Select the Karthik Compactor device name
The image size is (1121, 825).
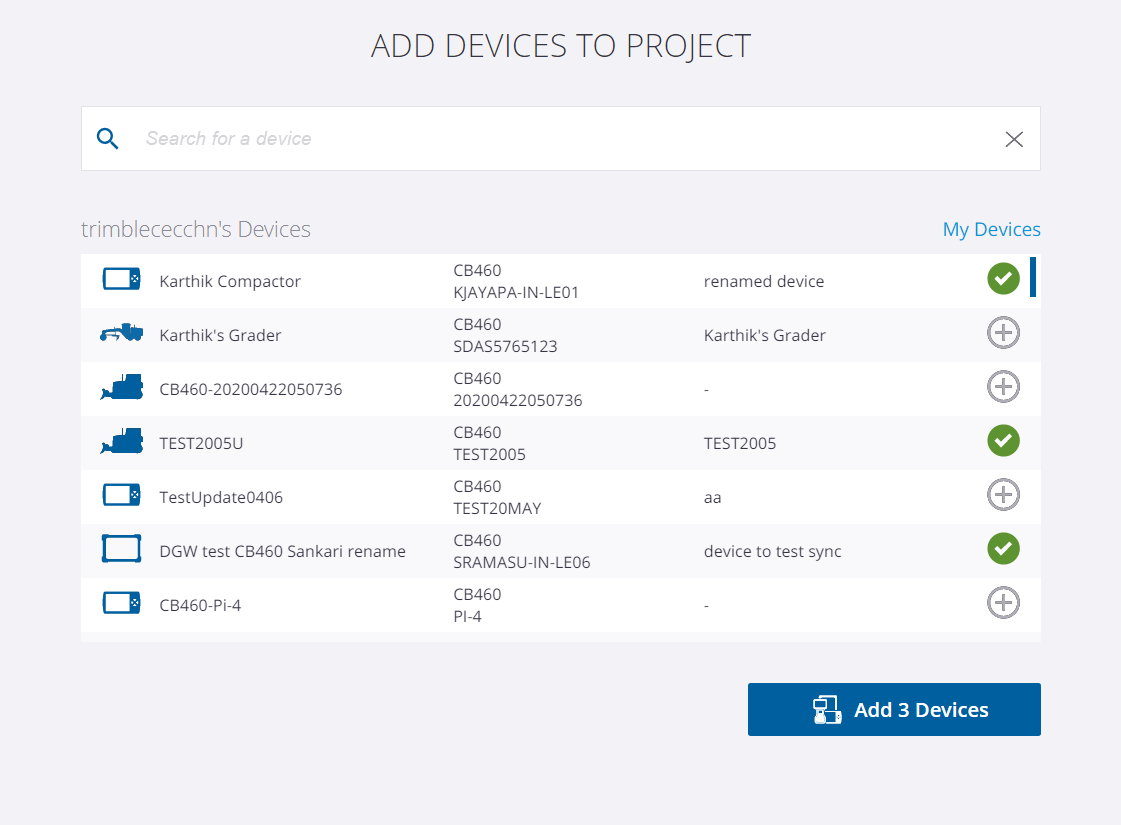tap(229, 281)
